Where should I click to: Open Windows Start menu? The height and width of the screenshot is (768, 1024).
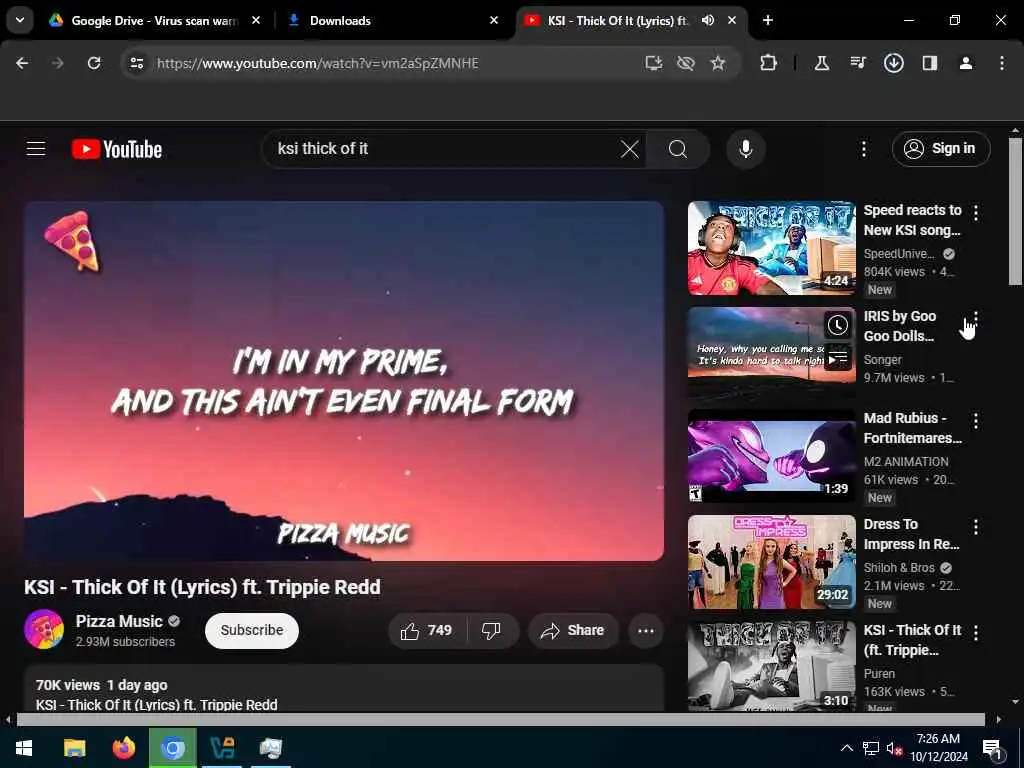point(24,748)
